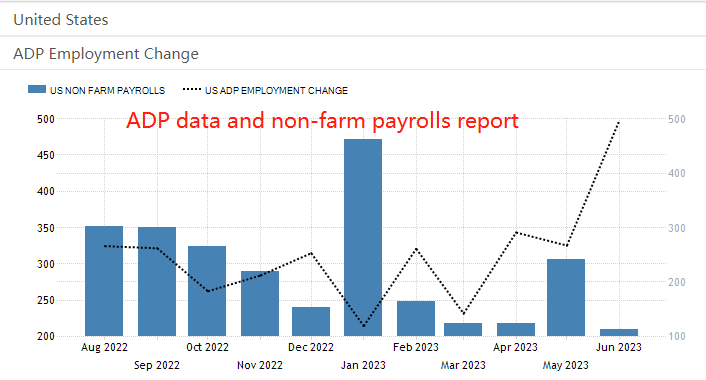Select the Feb 2023 payrolls bar
Screen dimensions: 706x380
416,318
